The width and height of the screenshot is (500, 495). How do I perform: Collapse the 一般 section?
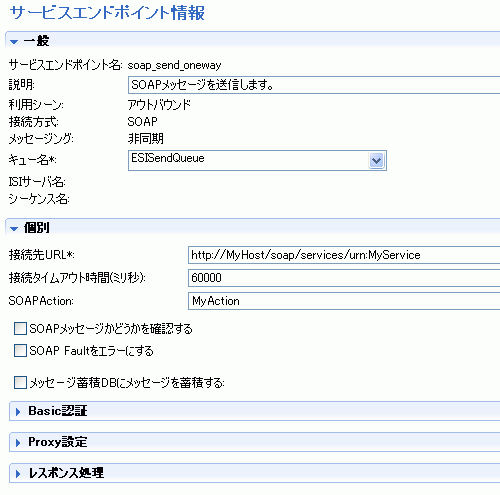pyautogui.click(x=14, y=42)
